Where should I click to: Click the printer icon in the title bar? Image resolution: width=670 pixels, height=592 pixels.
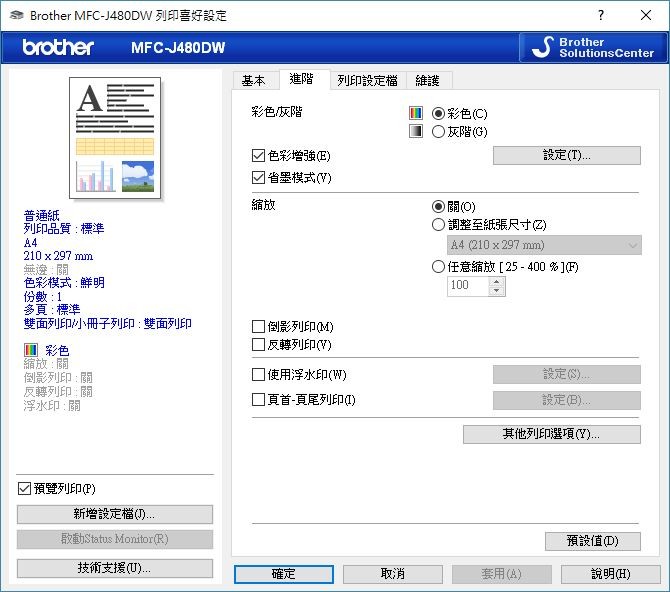(x=16, y=15)
